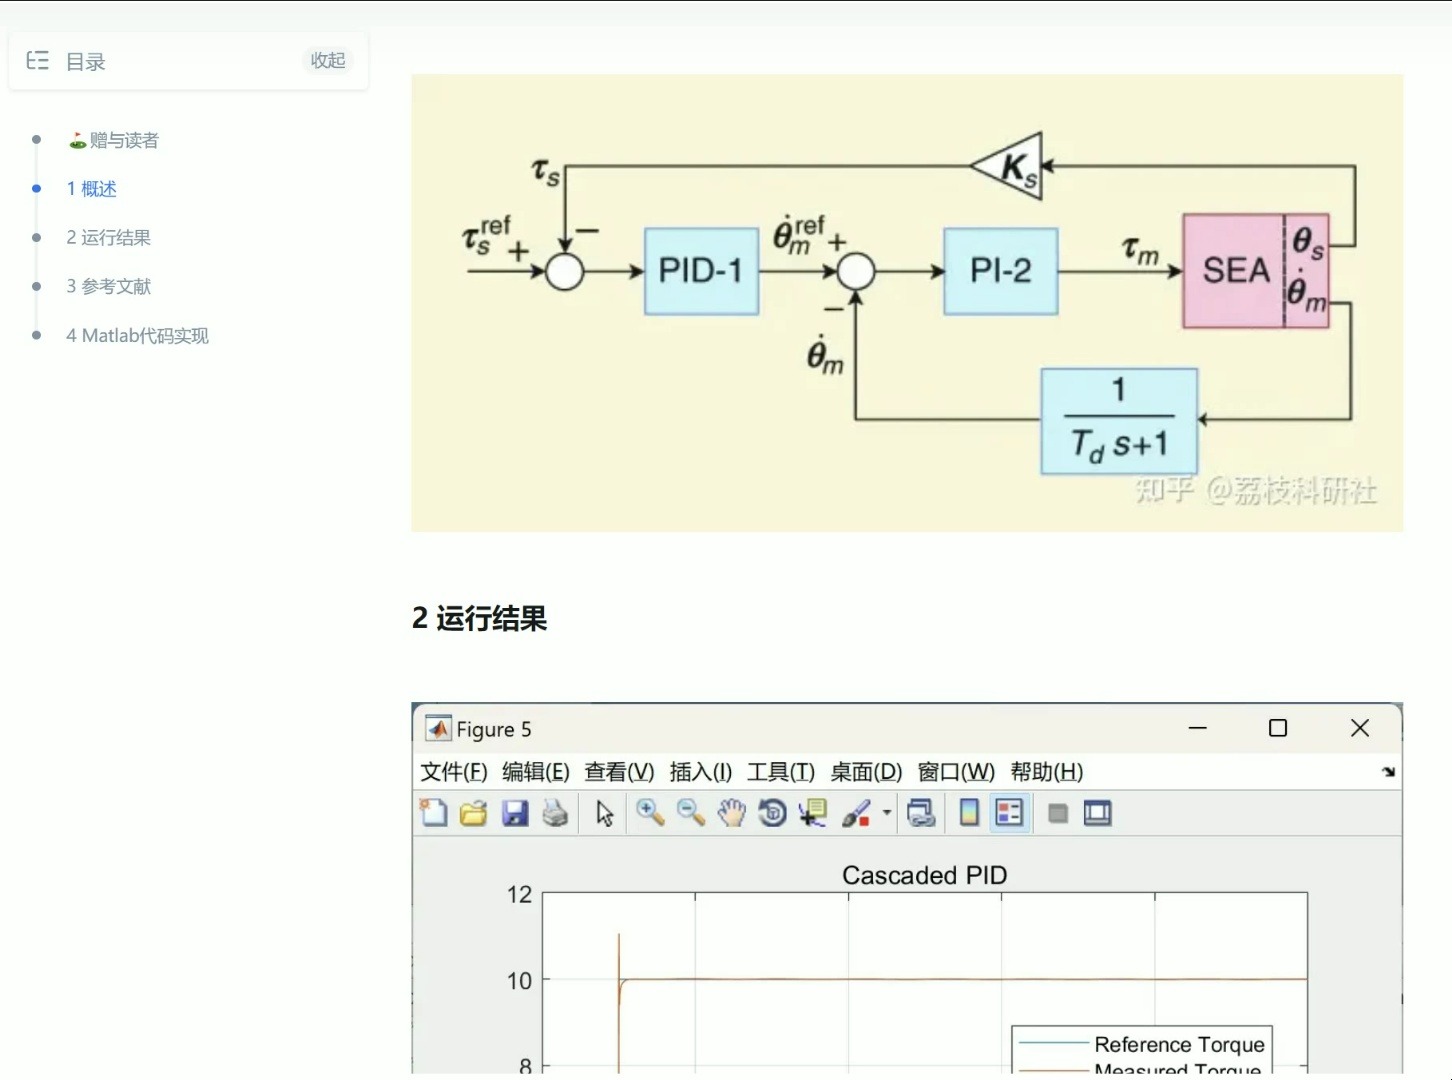Toggle the Insert Legend icon

[x=1010, y=813]
